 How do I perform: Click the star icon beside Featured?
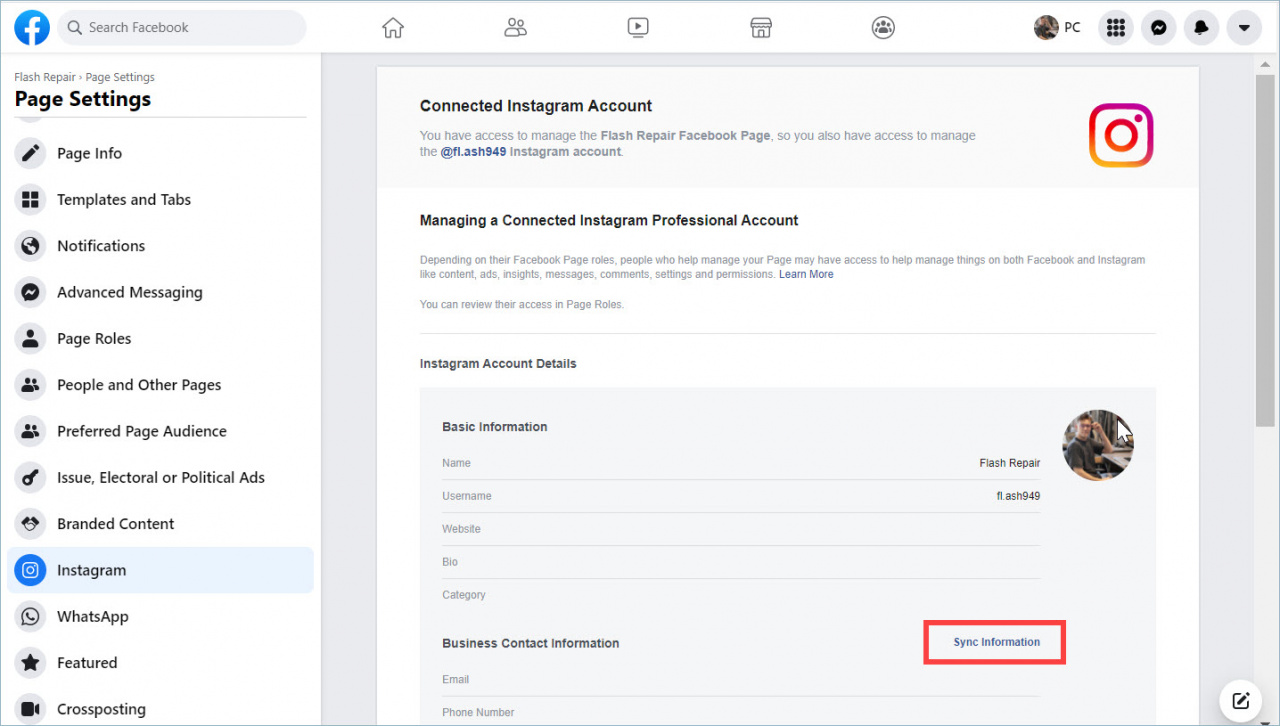[x=31, y=663]
